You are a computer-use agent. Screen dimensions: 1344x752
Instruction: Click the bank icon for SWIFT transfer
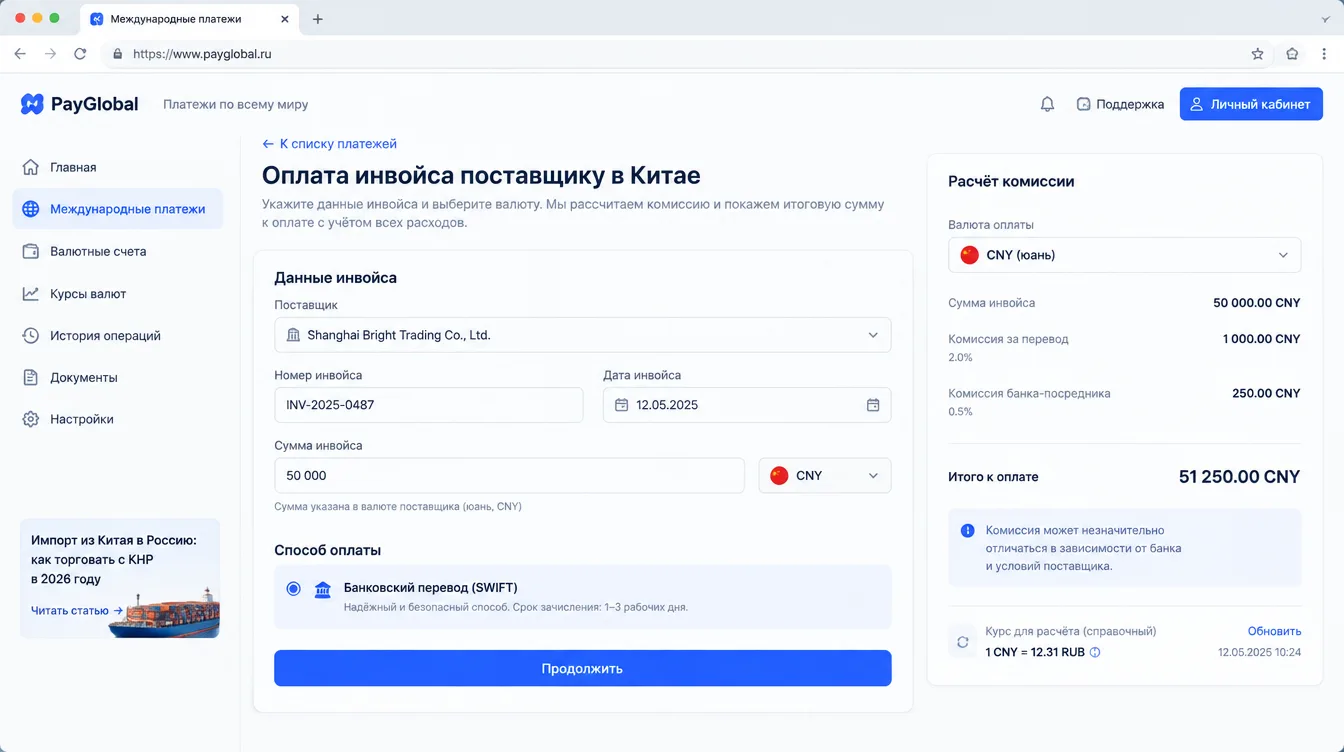[x=323, y=589]
